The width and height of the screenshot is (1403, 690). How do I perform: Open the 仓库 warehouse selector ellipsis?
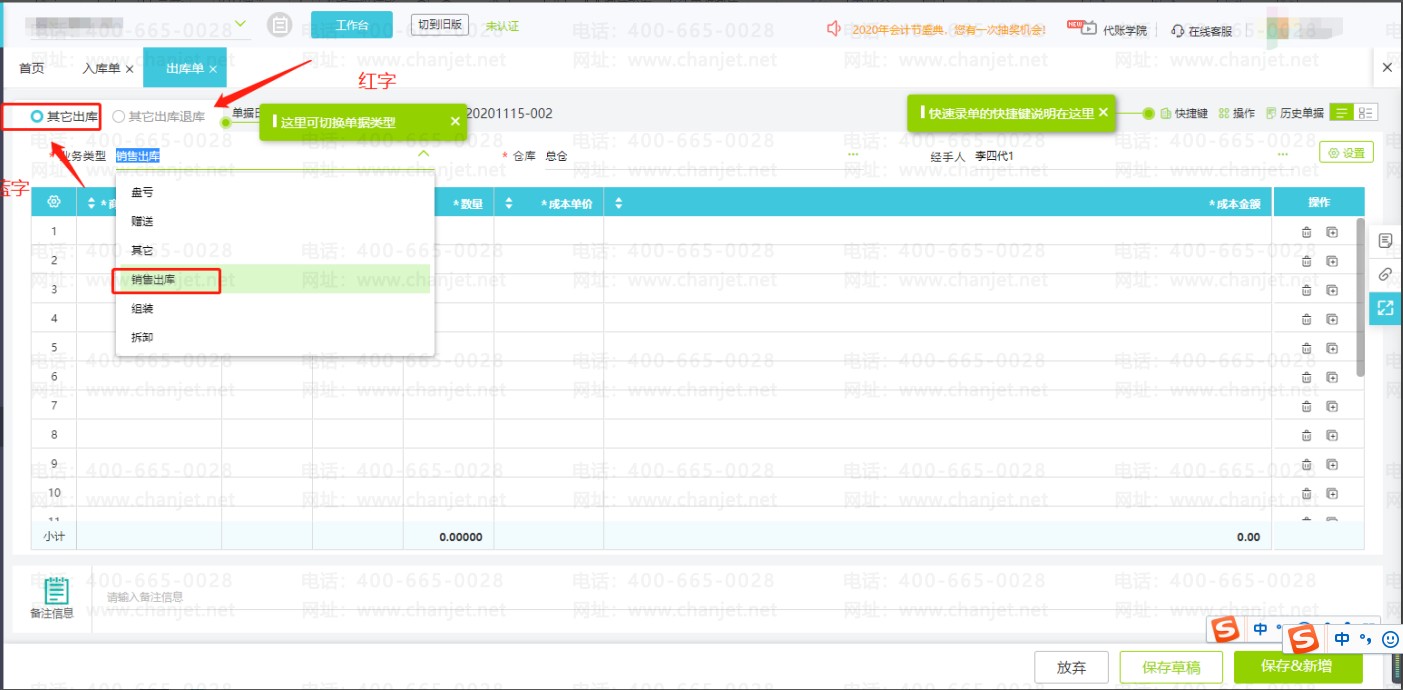click(x=852, y=156)
